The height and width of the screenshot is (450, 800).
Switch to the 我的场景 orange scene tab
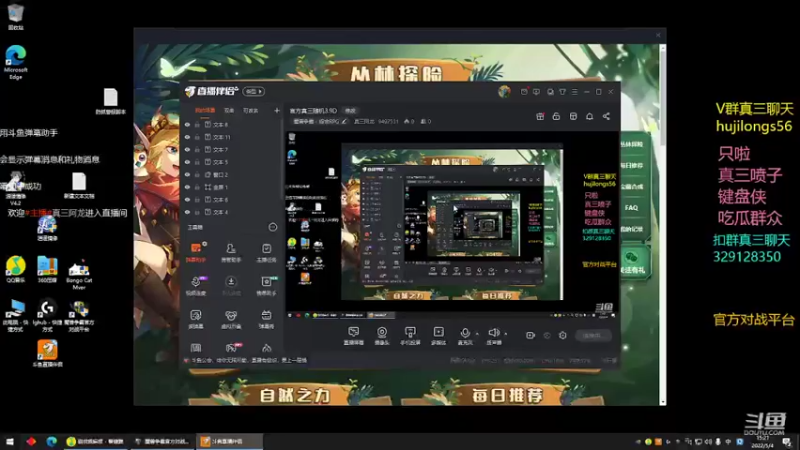click(x=205, y=110)
